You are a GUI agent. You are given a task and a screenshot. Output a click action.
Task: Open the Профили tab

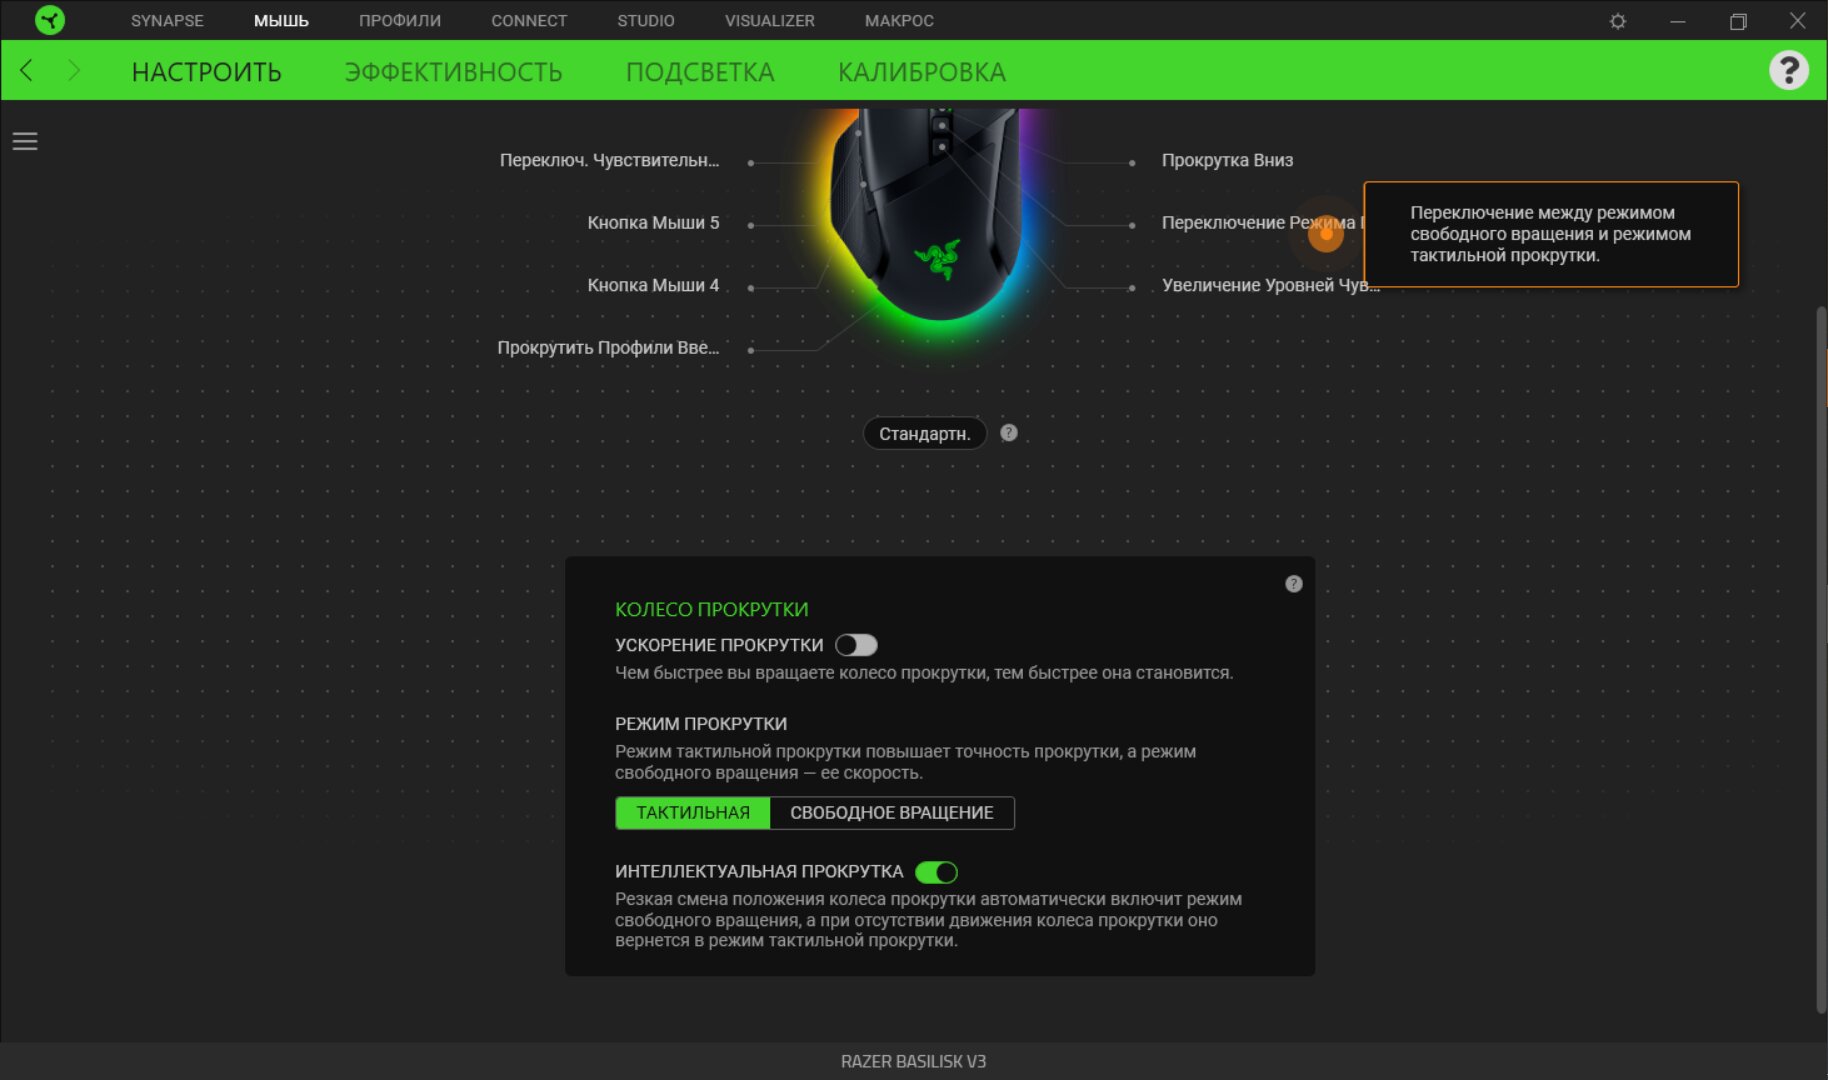click(x=400, y=21)
